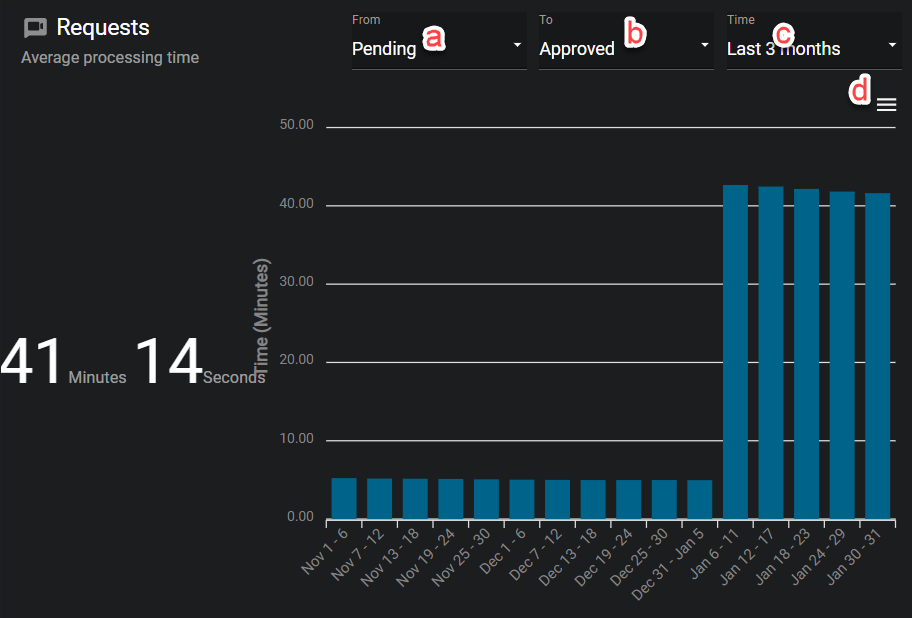Select the Dec 25 - 30 bar
The width and height of the screenshot is (912, 618).
664,499
